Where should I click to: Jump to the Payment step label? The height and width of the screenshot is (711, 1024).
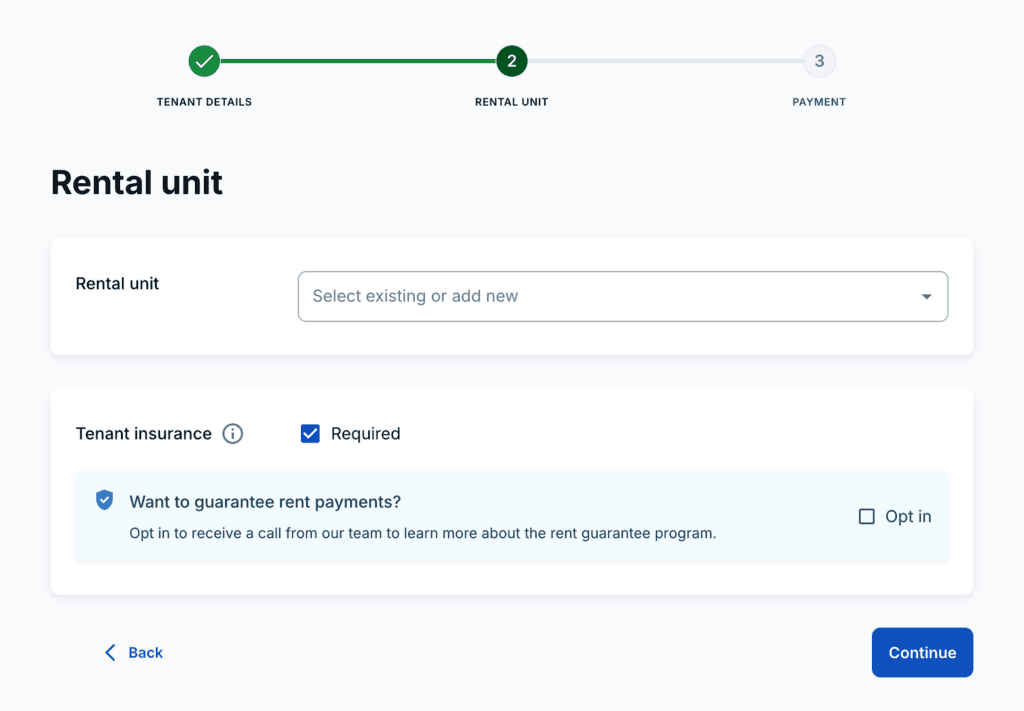[x=819, y=102]
